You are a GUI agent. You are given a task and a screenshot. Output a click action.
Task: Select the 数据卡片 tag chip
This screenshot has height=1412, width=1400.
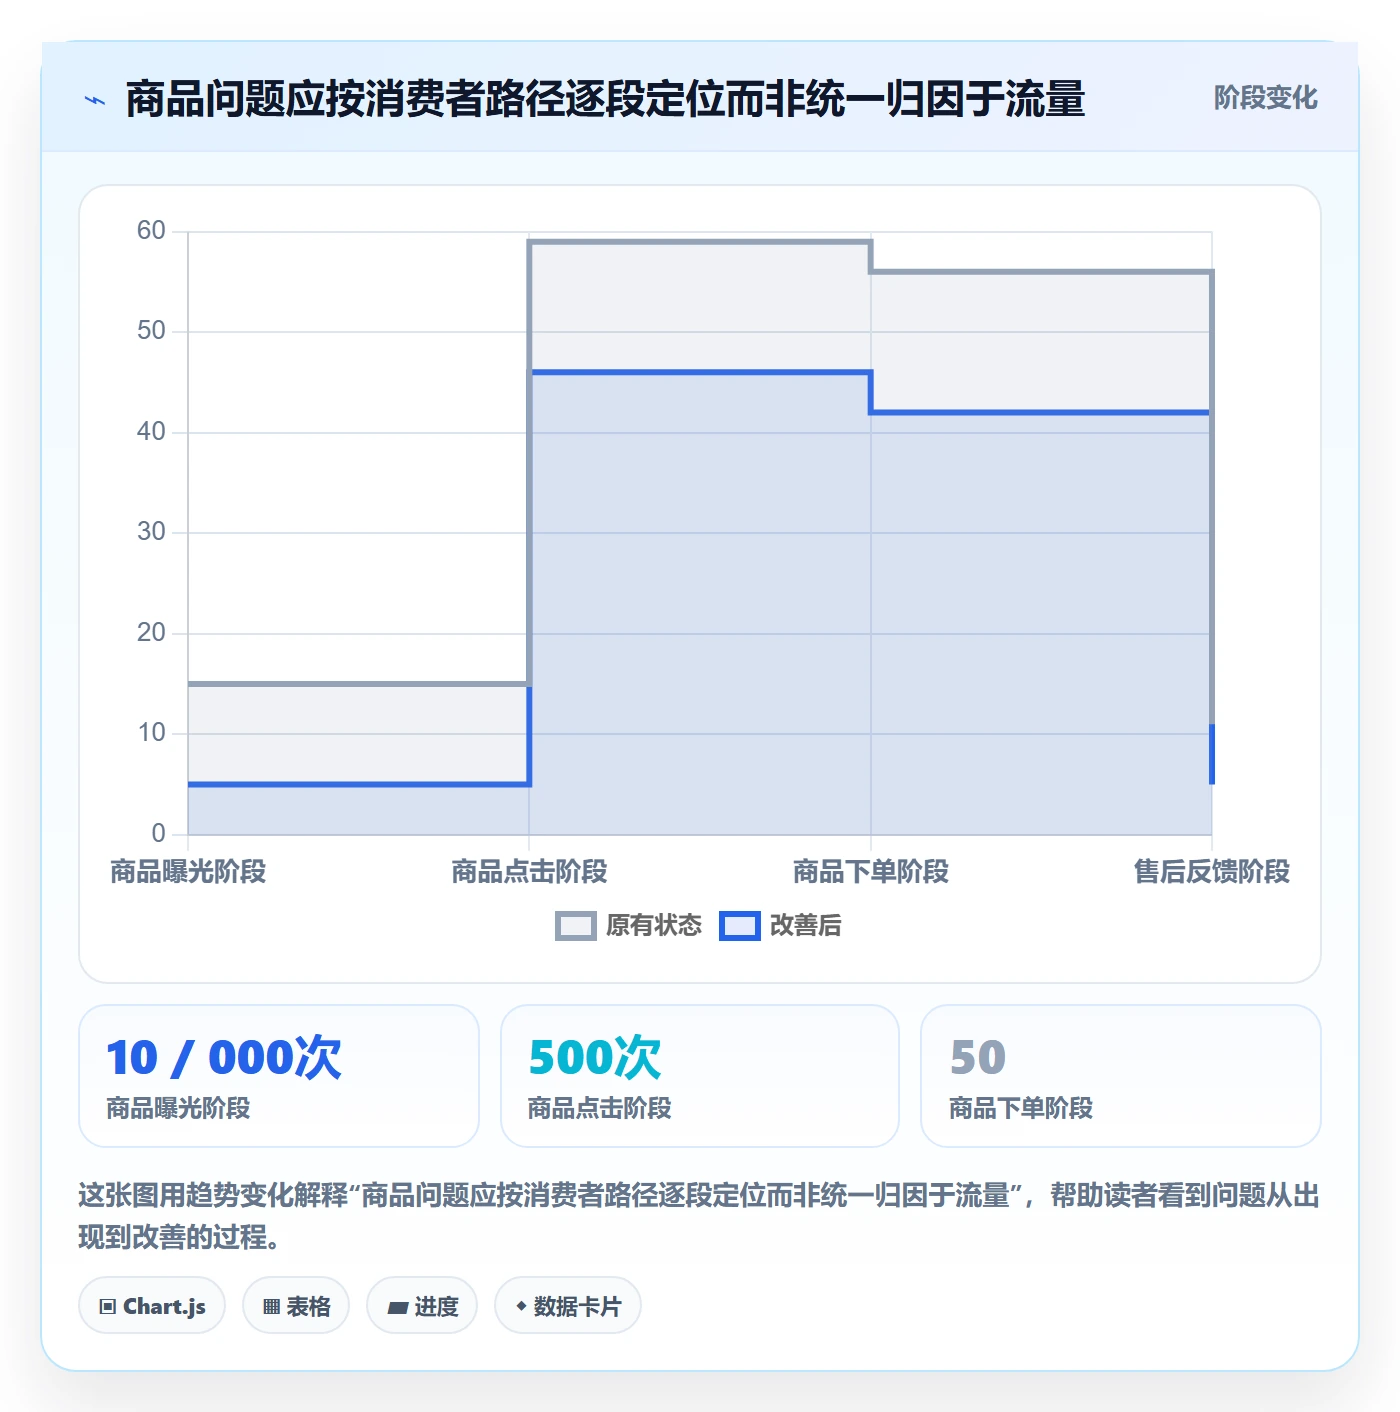[567, 1305]
